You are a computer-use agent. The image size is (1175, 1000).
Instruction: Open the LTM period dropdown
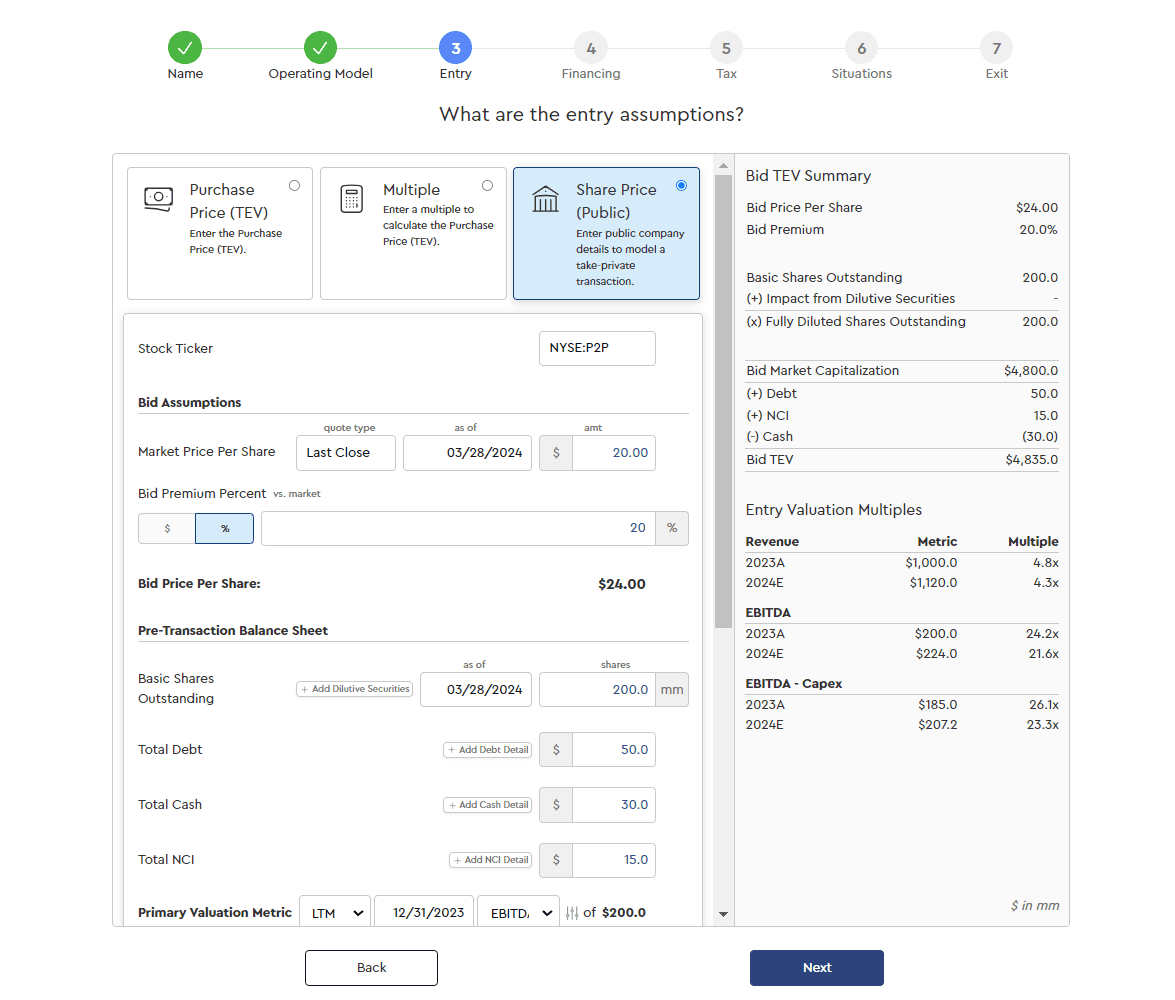(335, 913)
